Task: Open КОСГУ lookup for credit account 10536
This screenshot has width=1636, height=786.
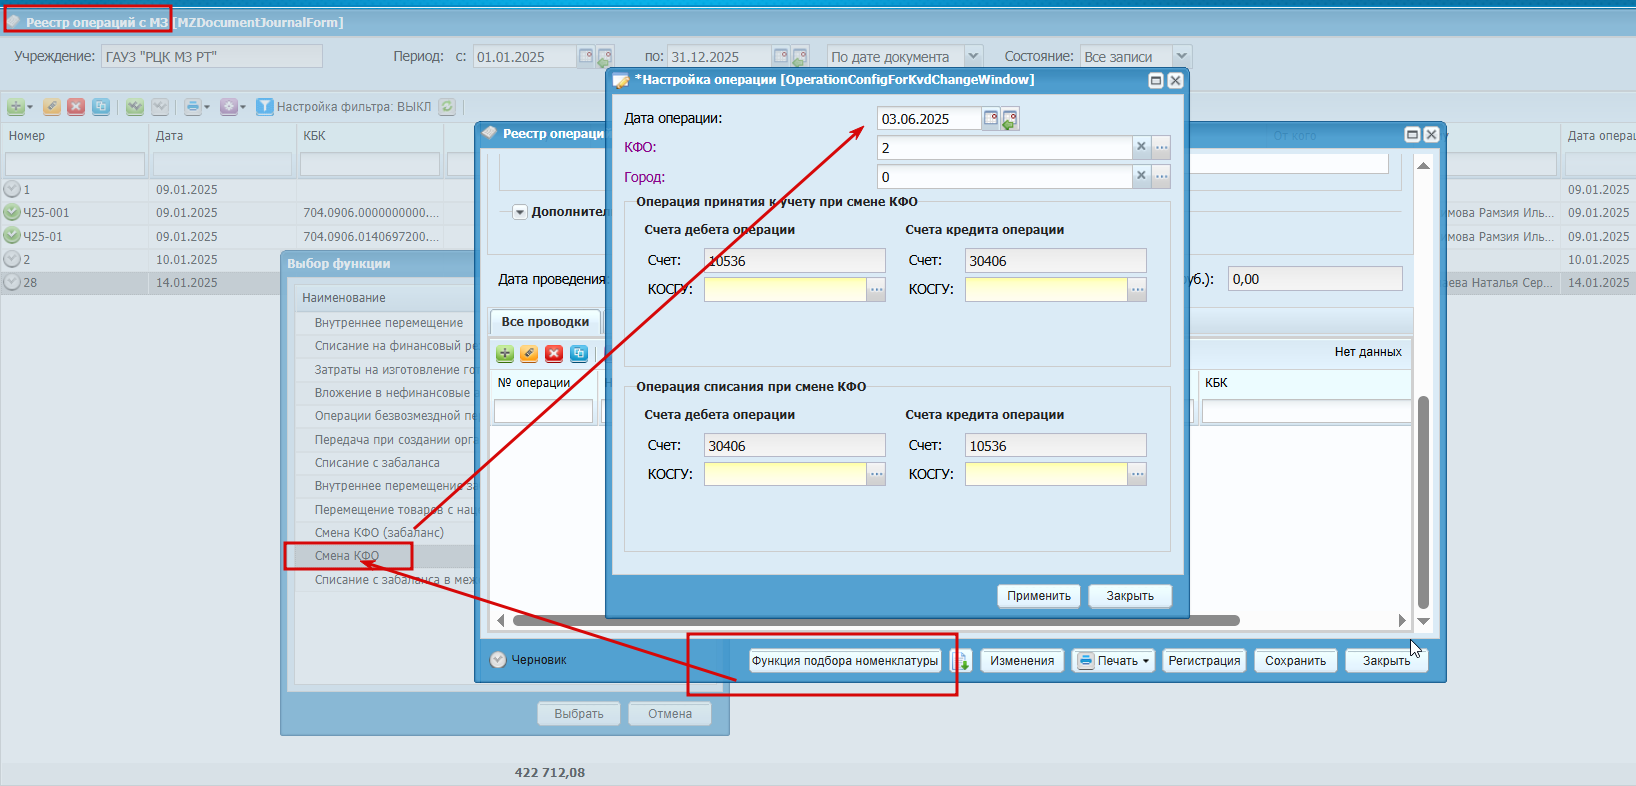Action: click(x=1137, y=474)
